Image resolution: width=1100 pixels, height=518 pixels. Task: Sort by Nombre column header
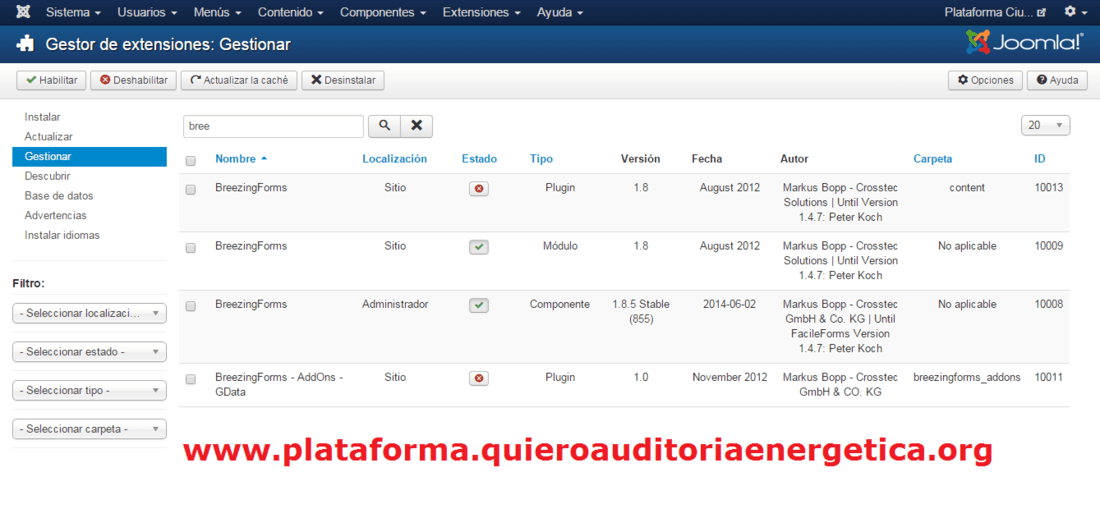click(x=236, y=159)
